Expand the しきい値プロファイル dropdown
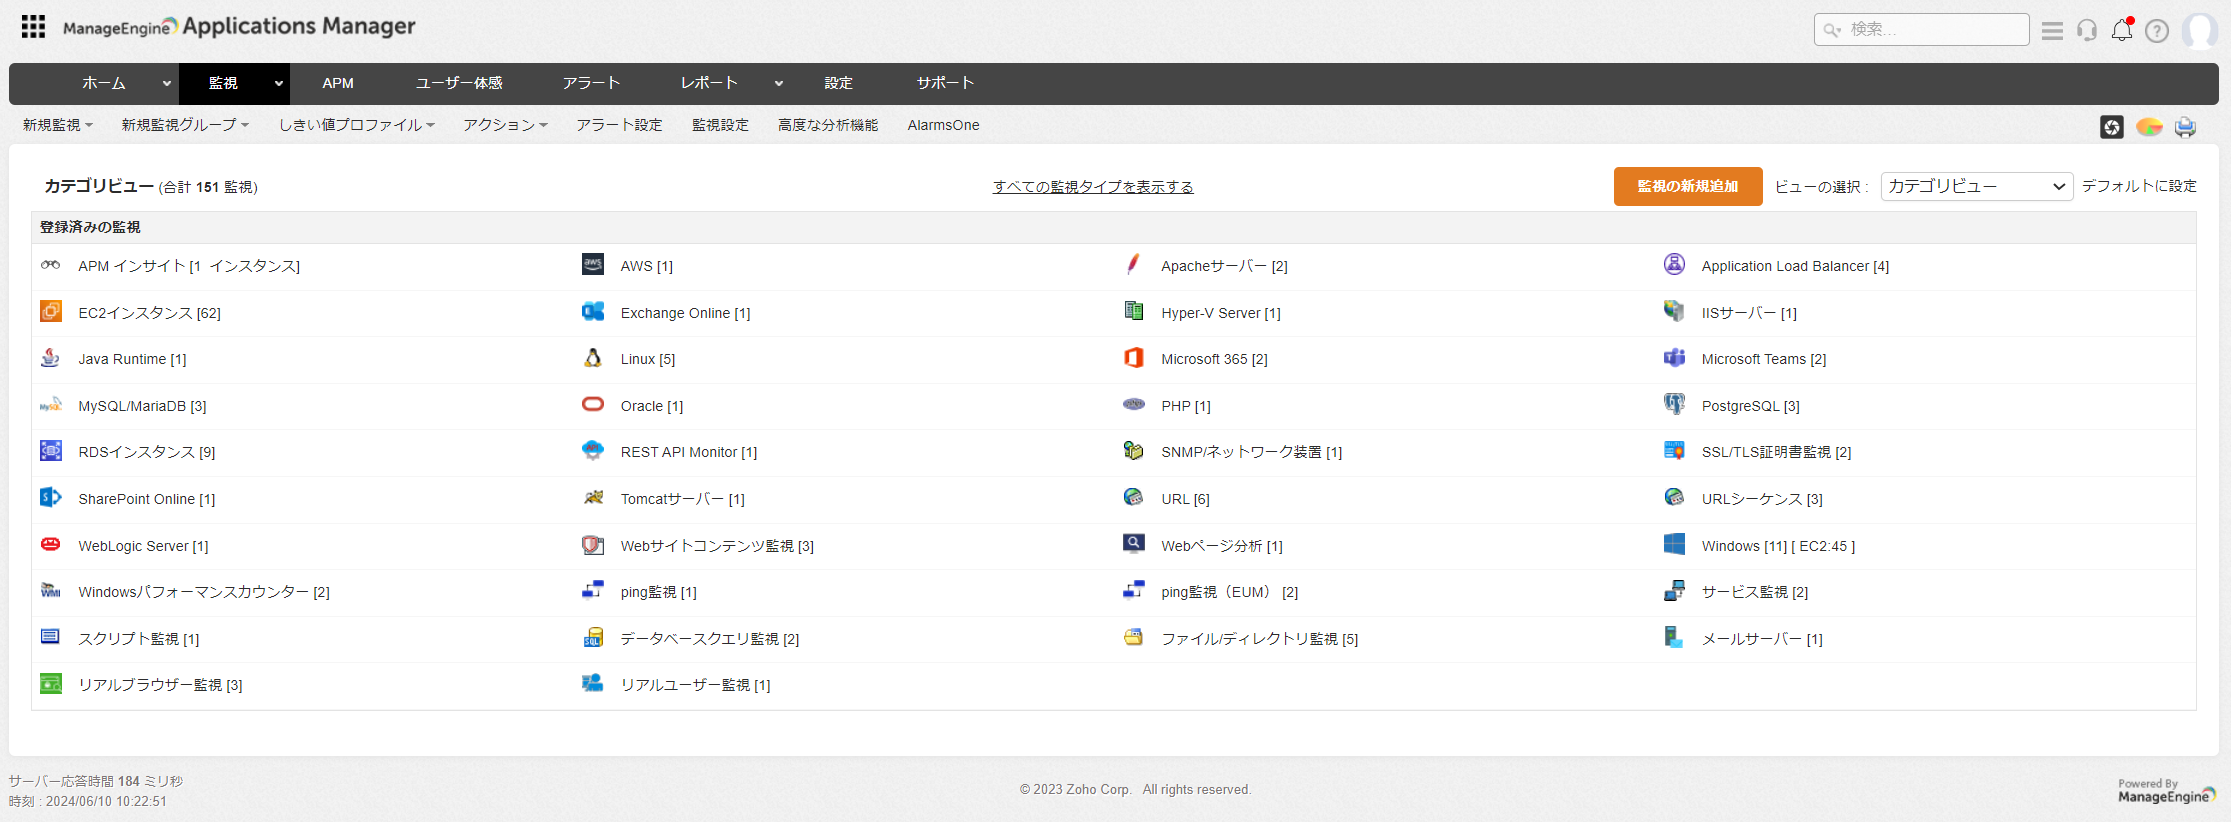This screenshot has width=2231, height=822. (x=356, y=125)
